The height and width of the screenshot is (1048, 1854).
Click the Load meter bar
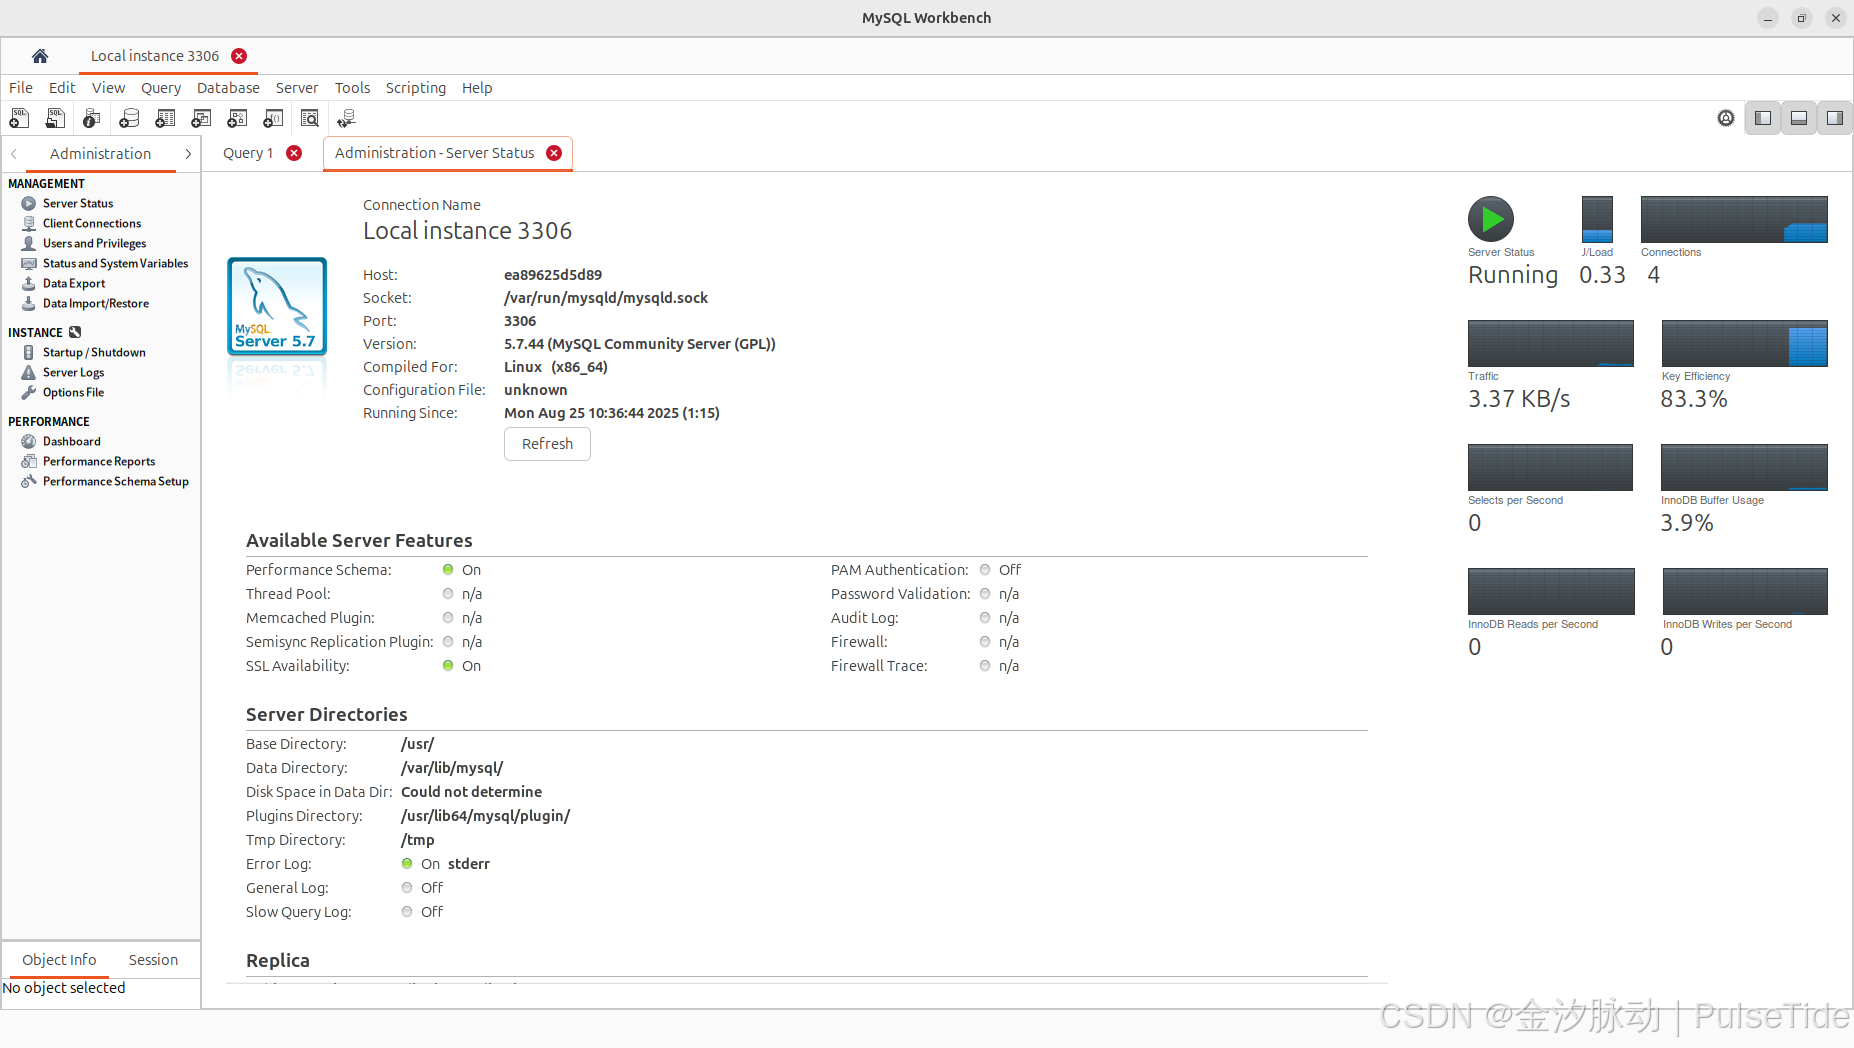[x=1597, y=219]
